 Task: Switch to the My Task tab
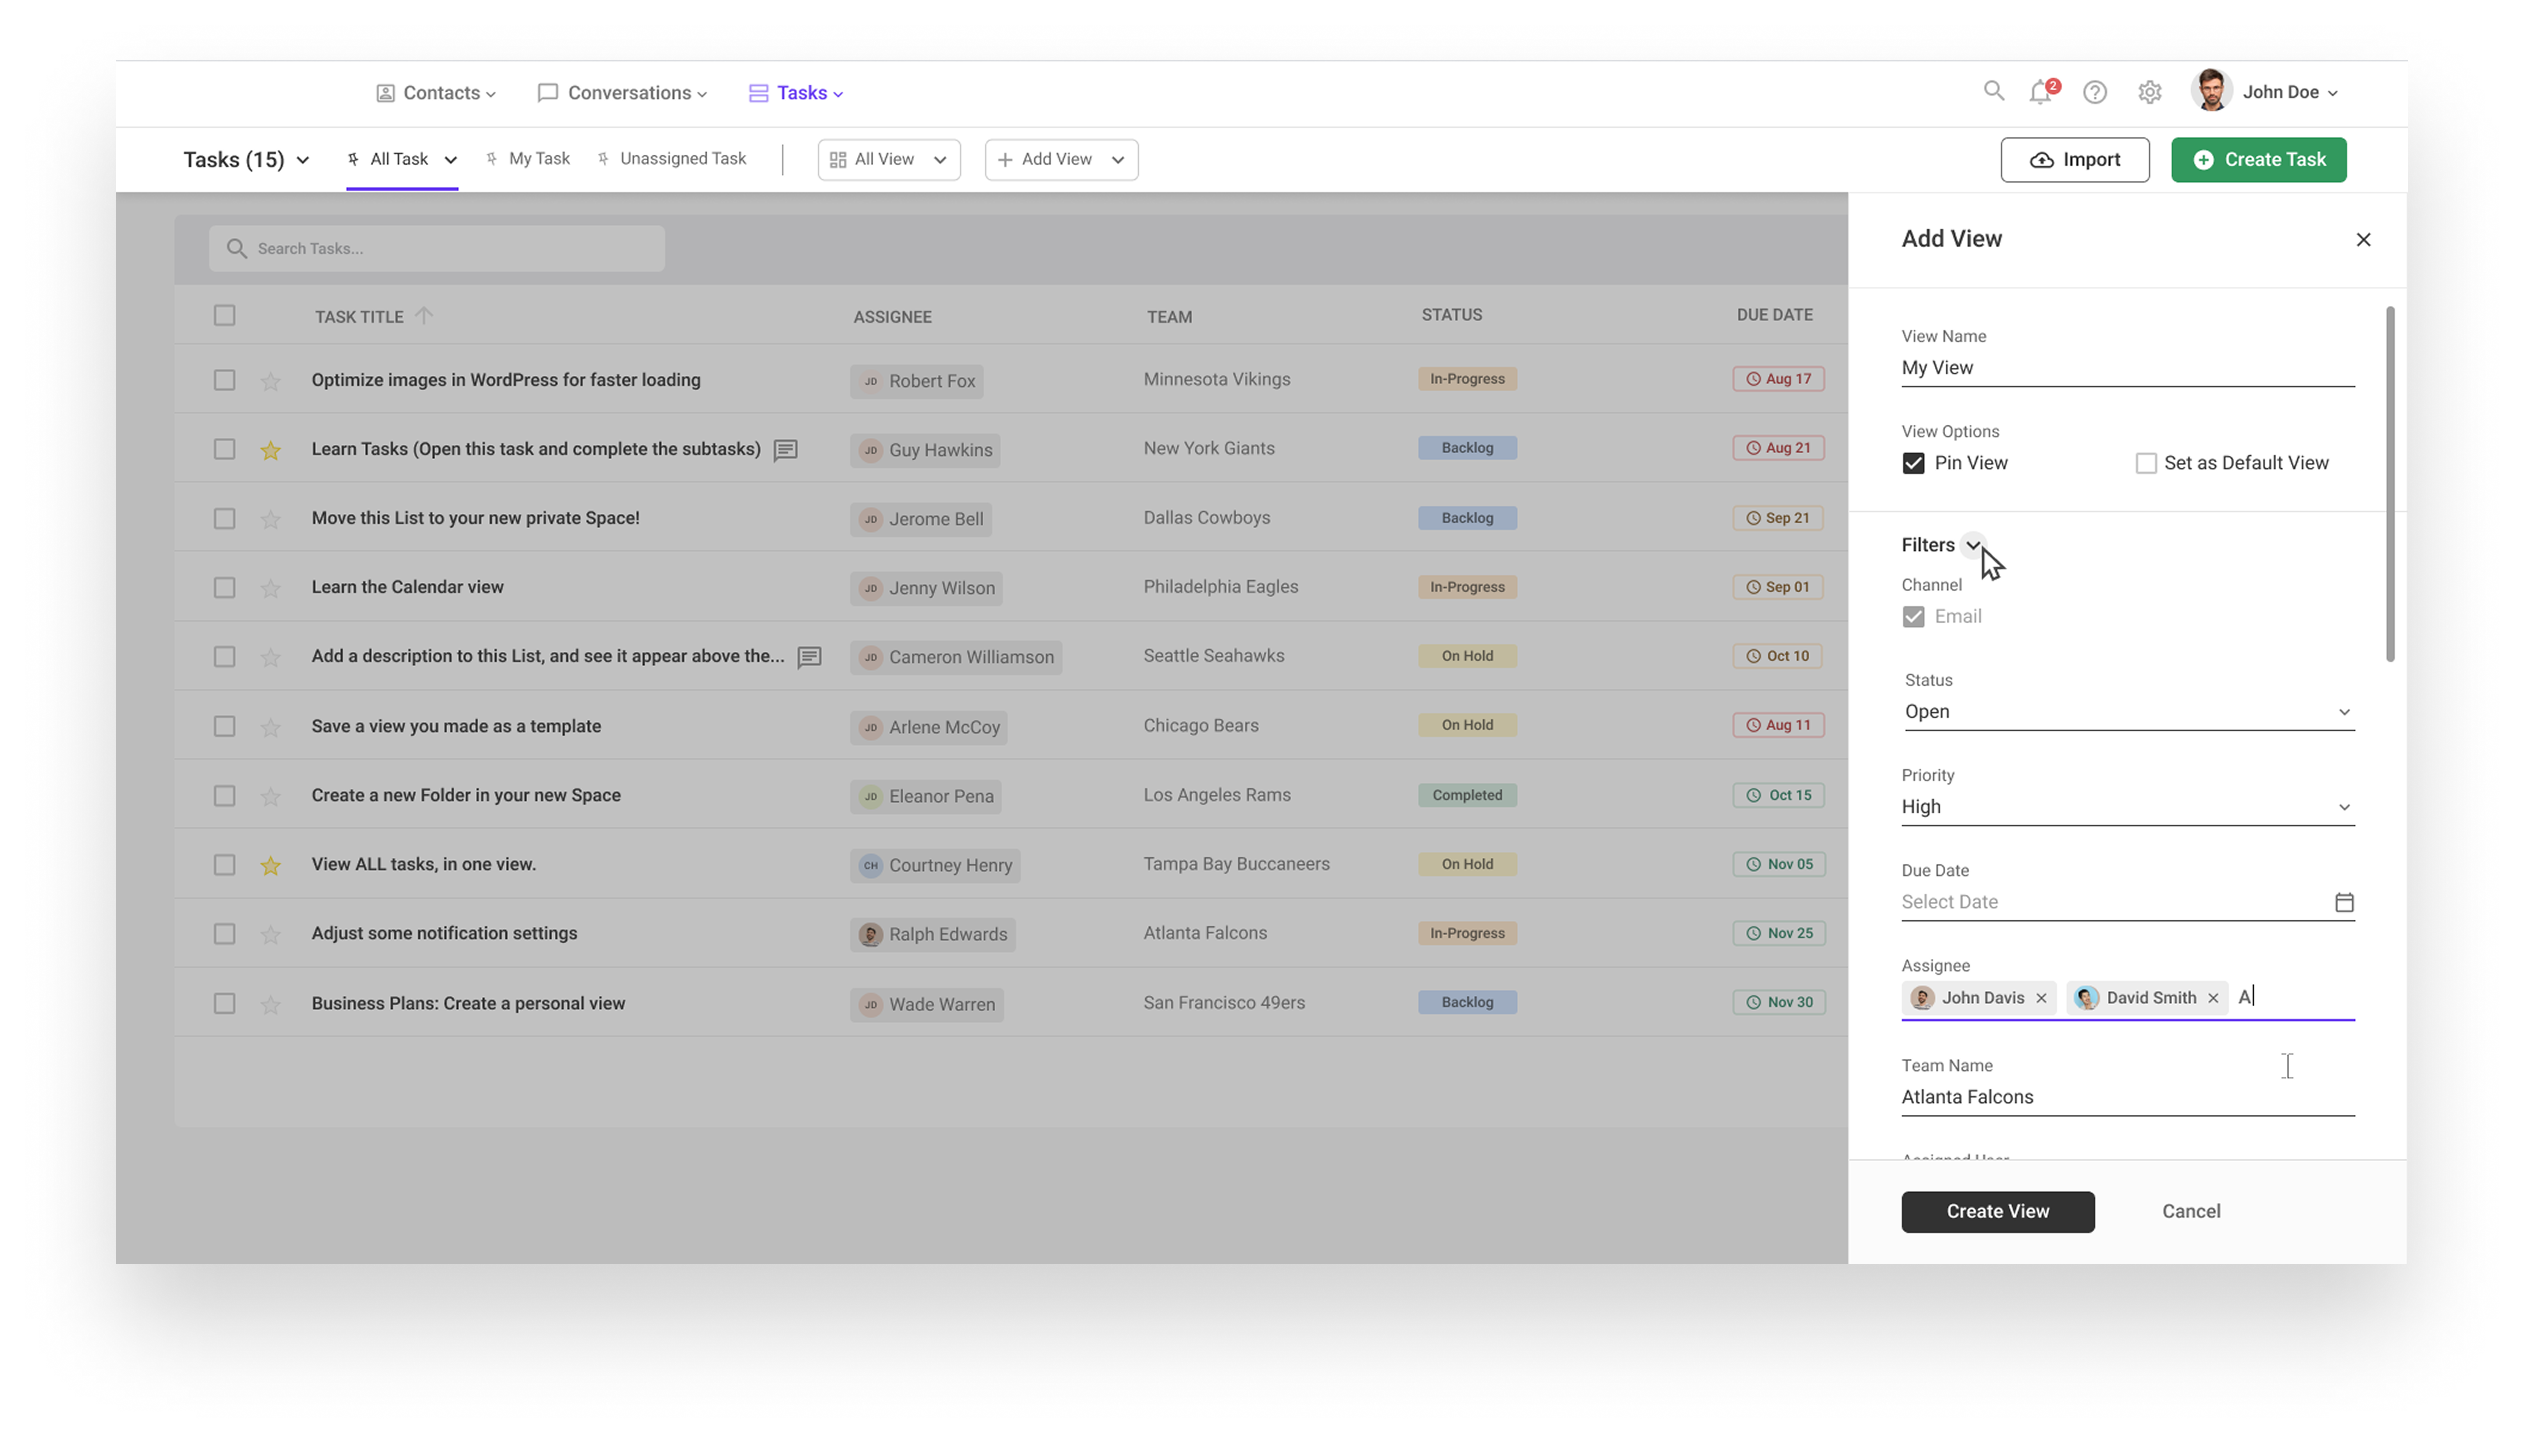tap(527, 159)
